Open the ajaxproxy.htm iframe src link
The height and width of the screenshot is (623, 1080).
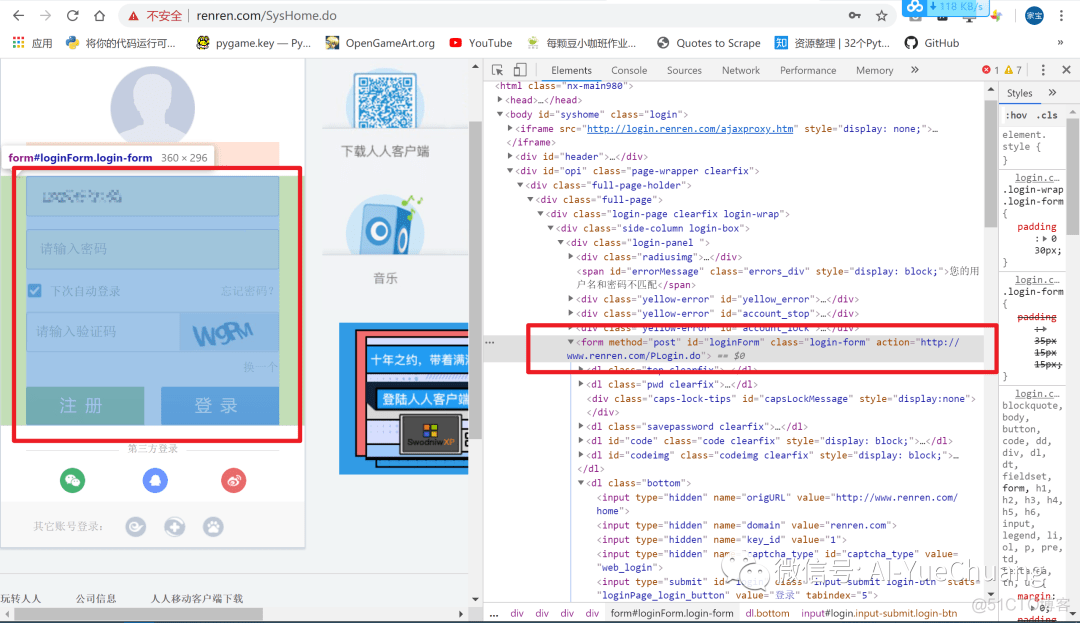pos(689,129)
